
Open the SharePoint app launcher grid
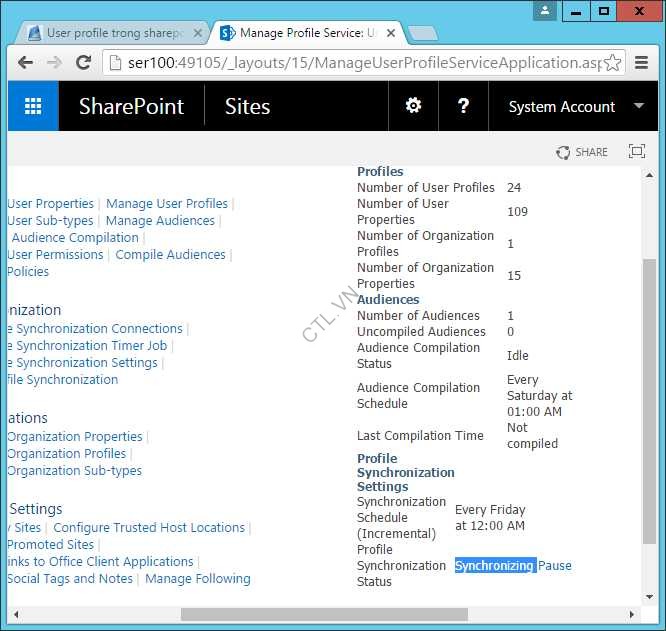pos(33,107)
